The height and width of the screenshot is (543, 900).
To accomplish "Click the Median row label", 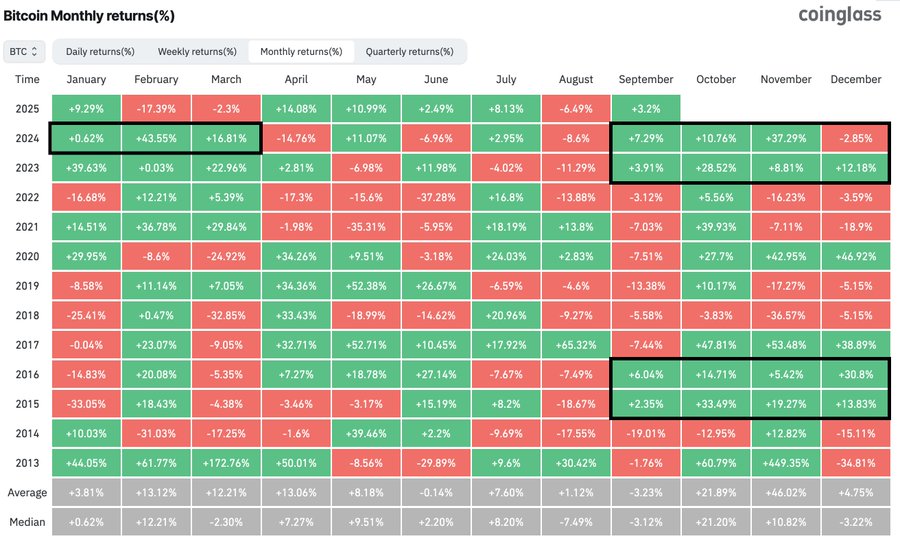I will (28, 523).
